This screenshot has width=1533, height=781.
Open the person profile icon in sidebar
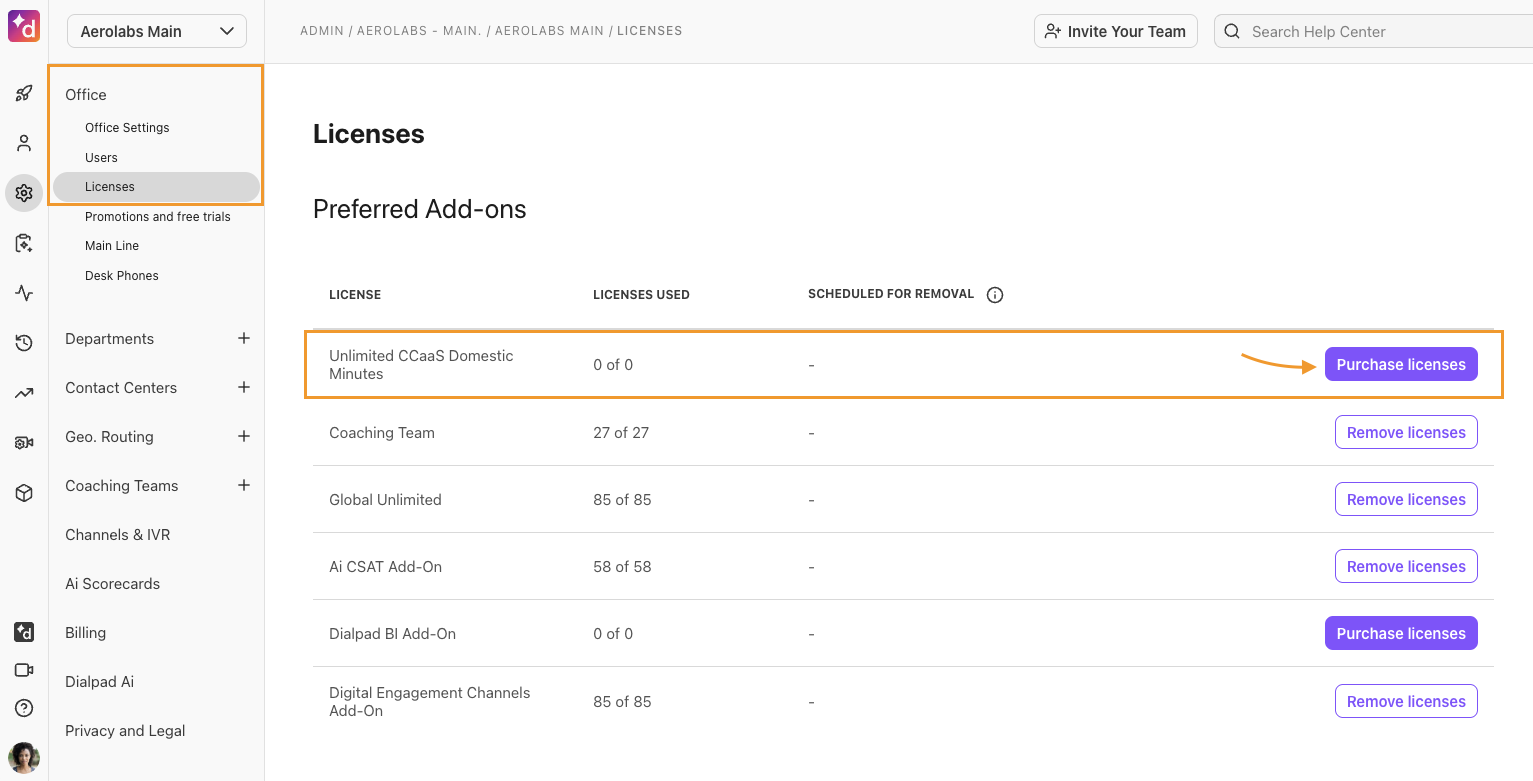click(x=24, y=143)
